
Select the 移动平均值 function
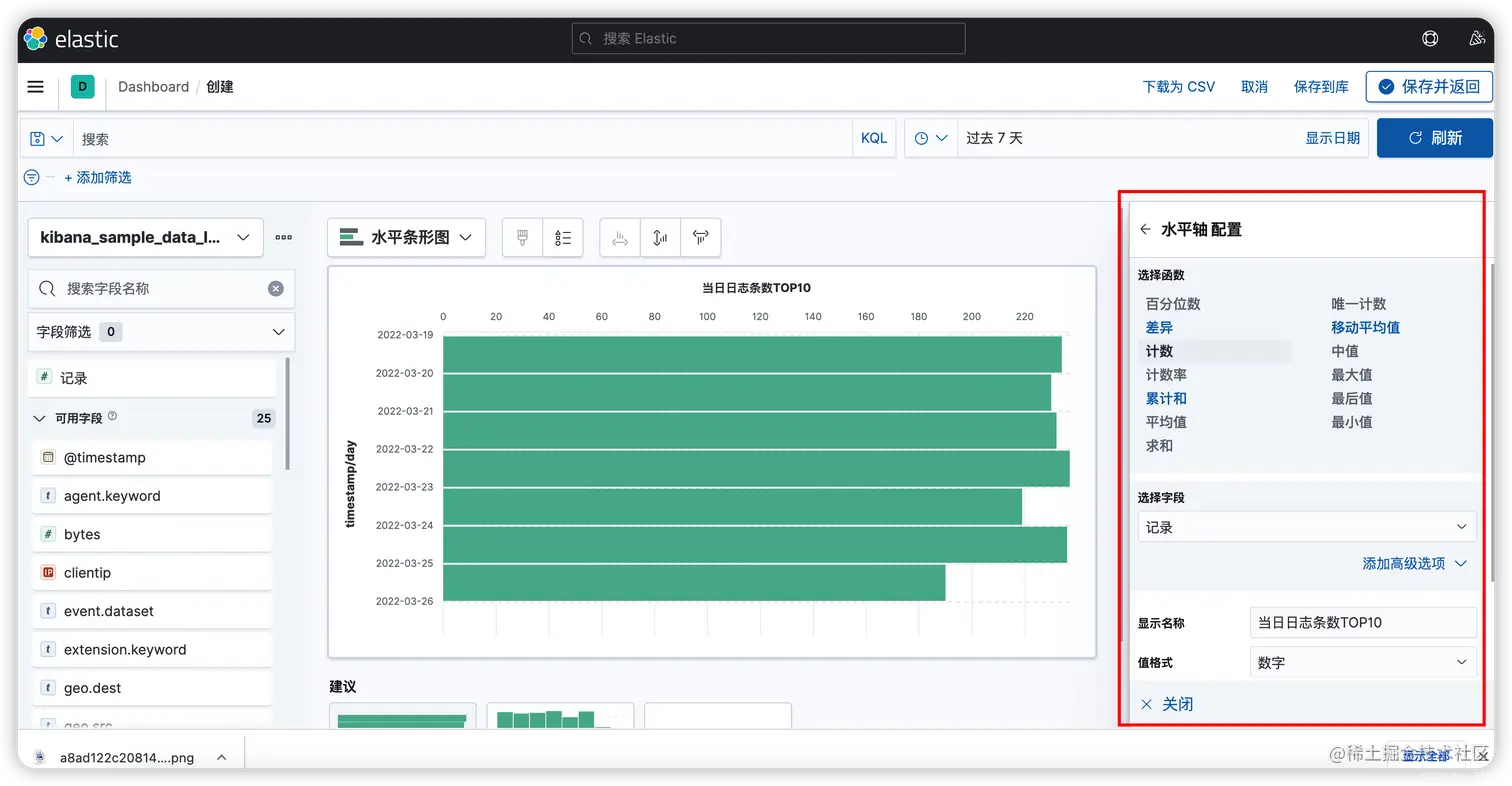coord(1365,327)
